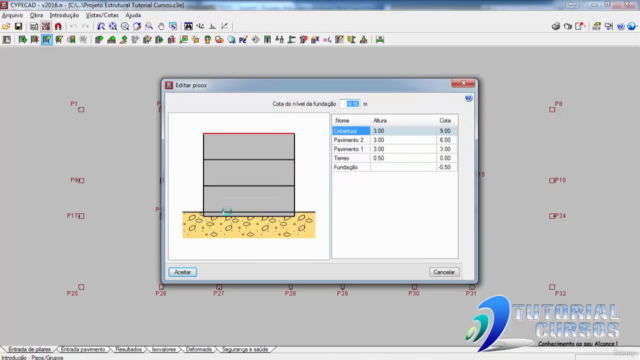Switch to the Deformada tab
Screen dimensions: 640x360
[x=199, y=349]
